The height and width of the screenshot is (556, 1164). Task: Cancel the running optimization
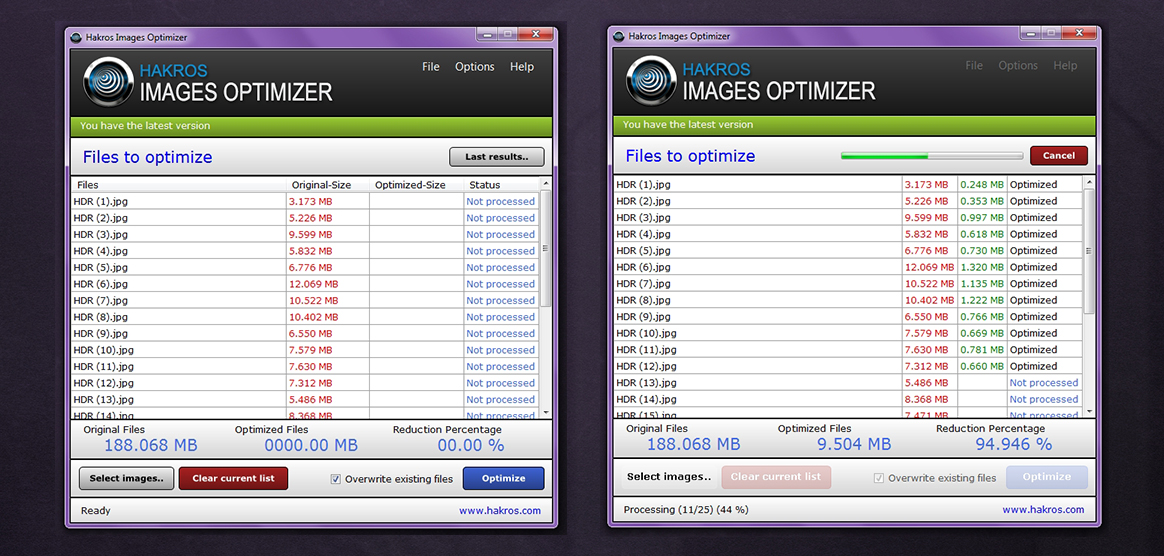pos(1059,155)
